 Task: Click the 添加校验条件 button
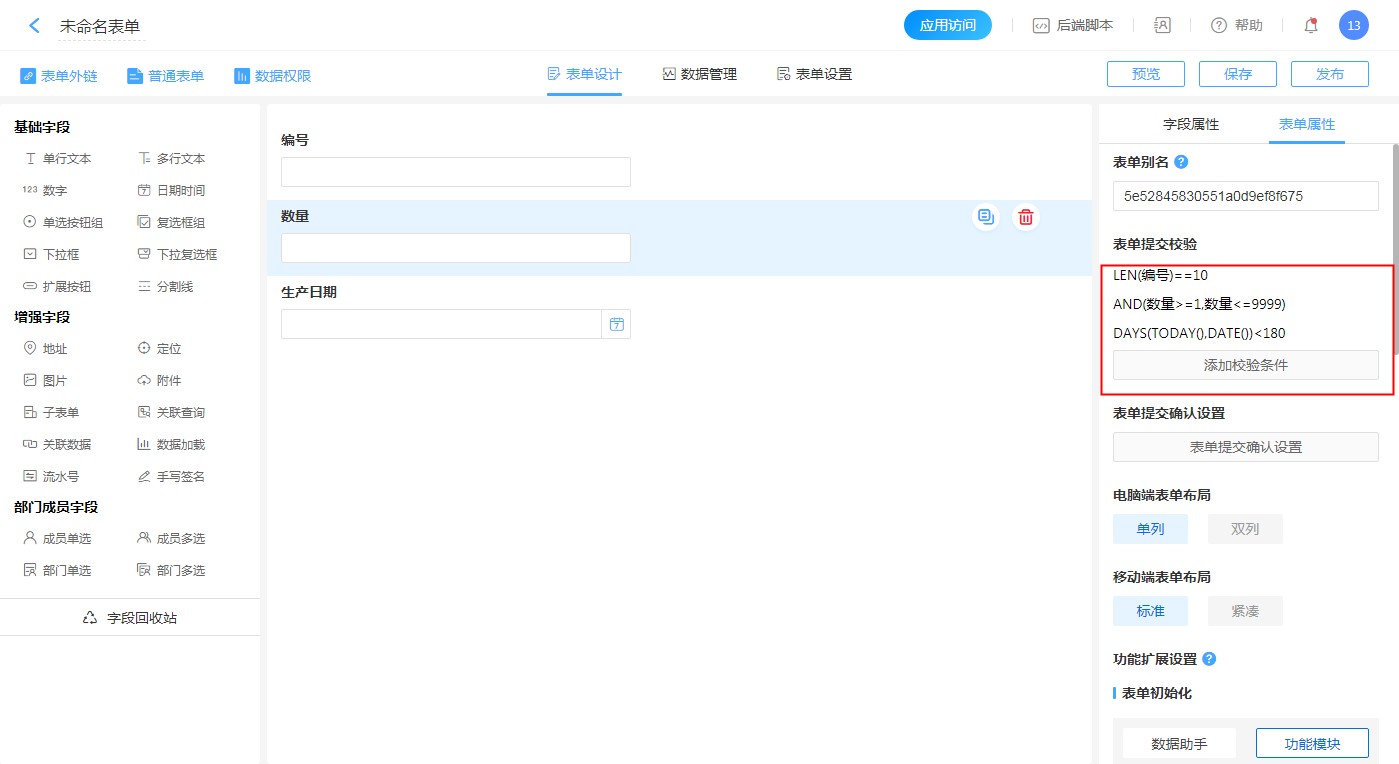pyautogui.click(x=1245, y=365)
